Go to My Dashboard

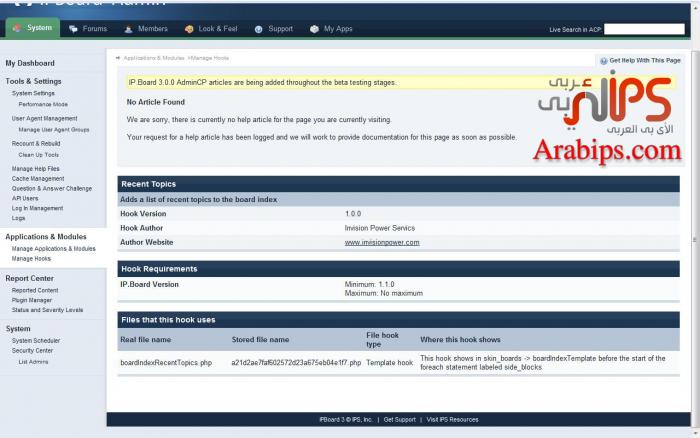30,63
